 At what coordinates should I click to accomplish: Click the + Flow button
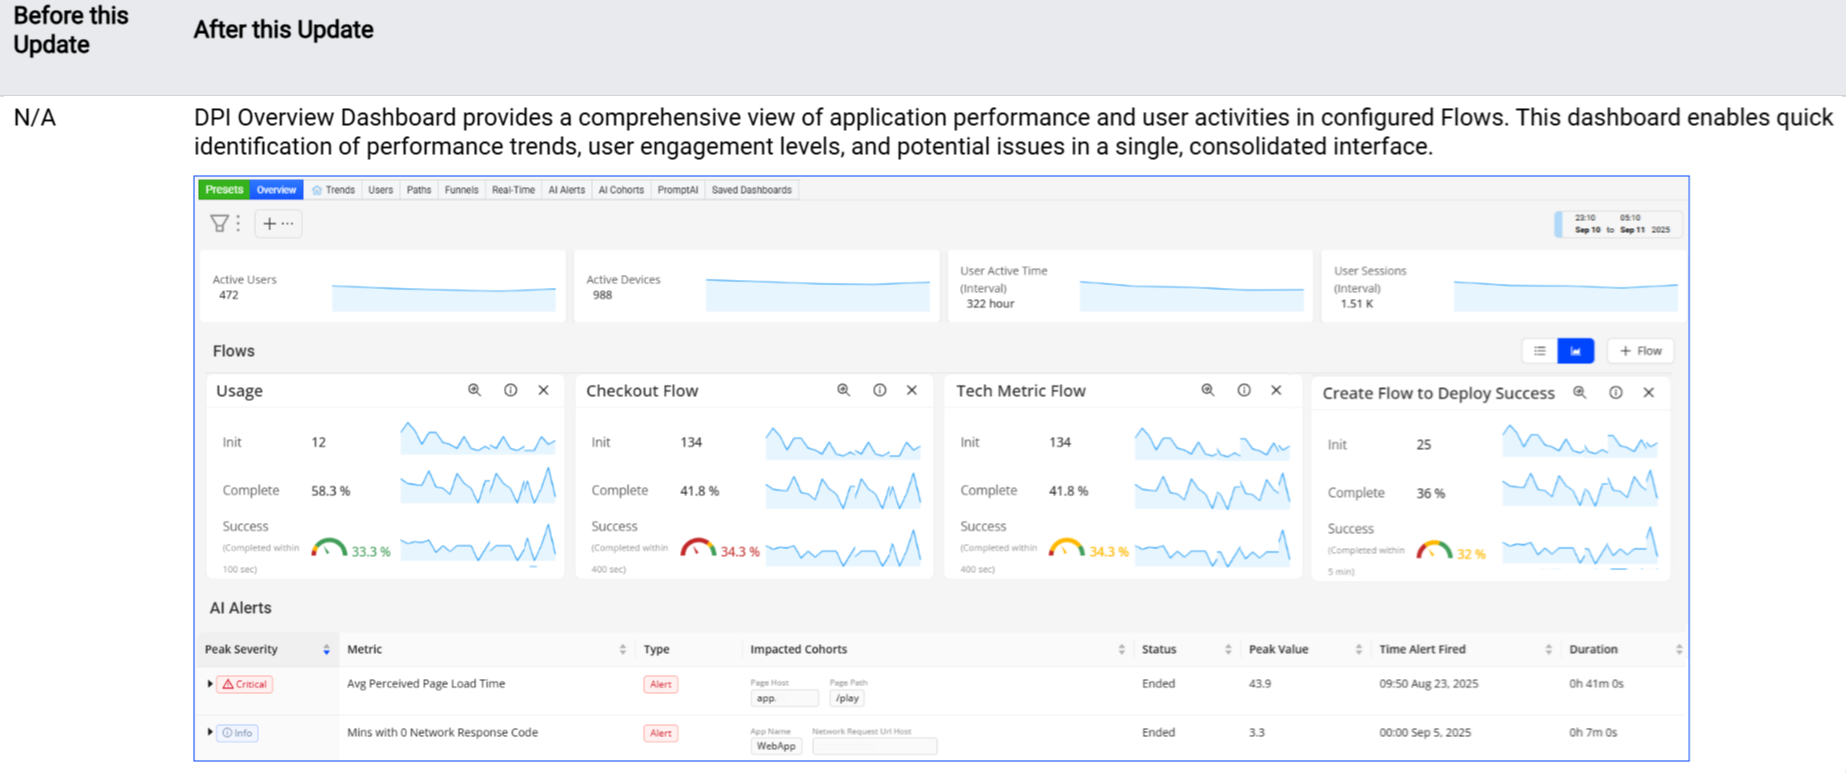(1640, 351)
